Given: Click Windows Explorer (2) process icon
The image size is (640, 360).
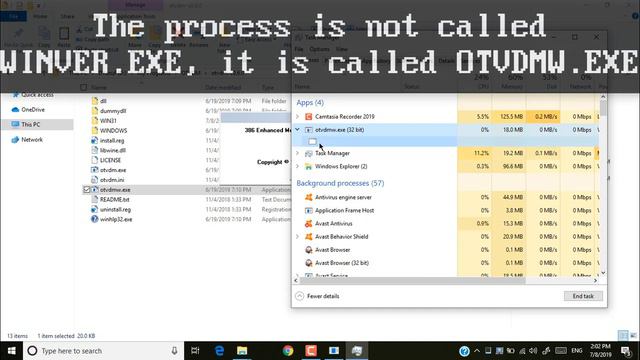Looking at the screenshot, I should [309, 167].
